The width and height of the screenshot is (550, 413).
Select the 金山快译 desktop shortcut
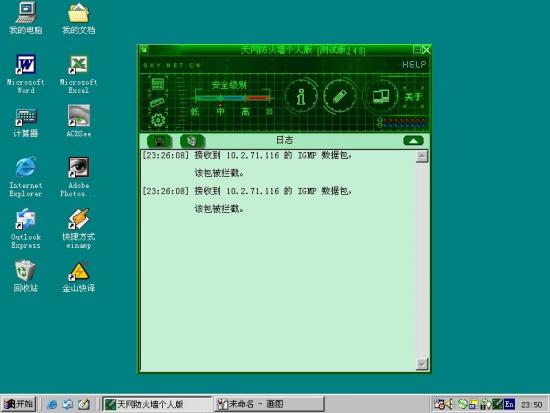point(79,277)
